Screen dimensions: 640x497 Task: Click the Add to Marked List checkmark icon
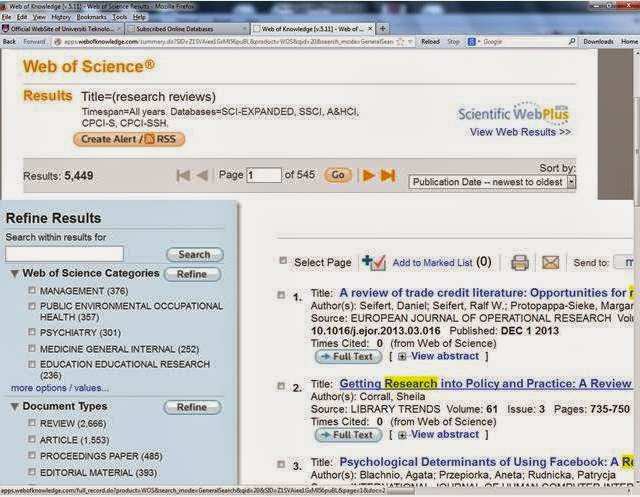coord(373,262)
